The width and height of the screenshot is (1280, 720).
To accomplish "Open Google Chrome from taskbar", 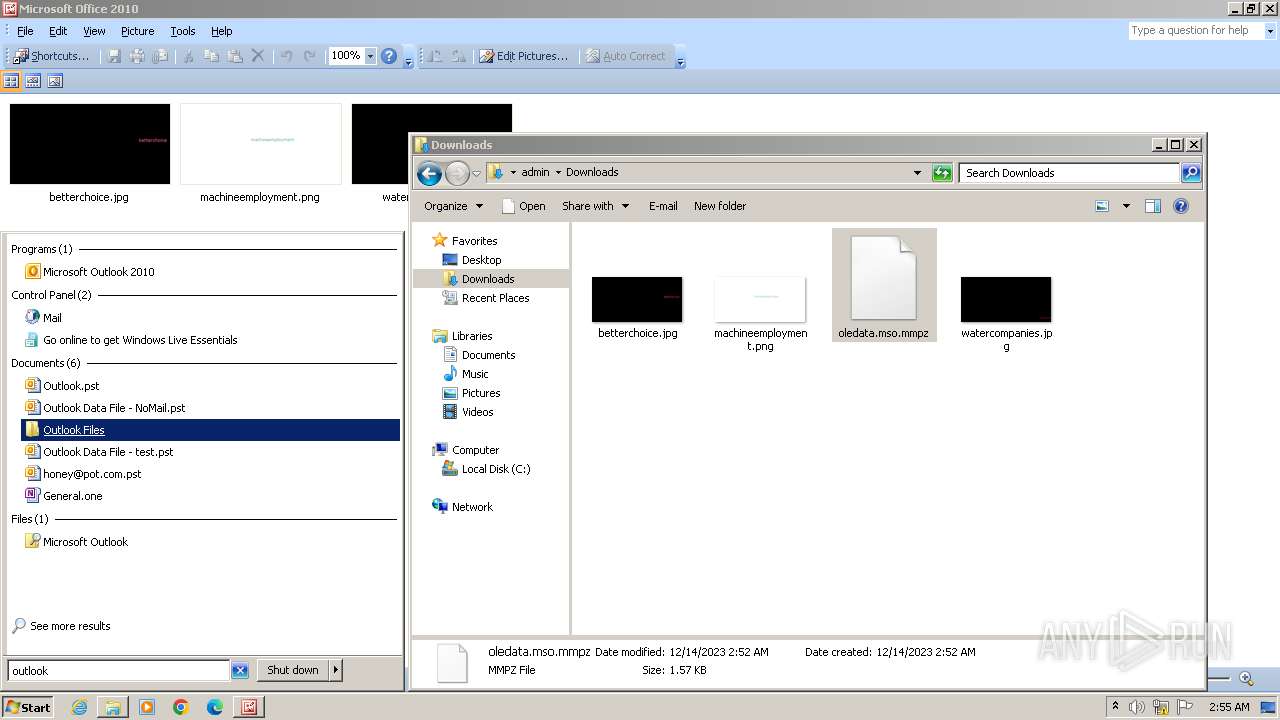I will [x=181, y=707].
